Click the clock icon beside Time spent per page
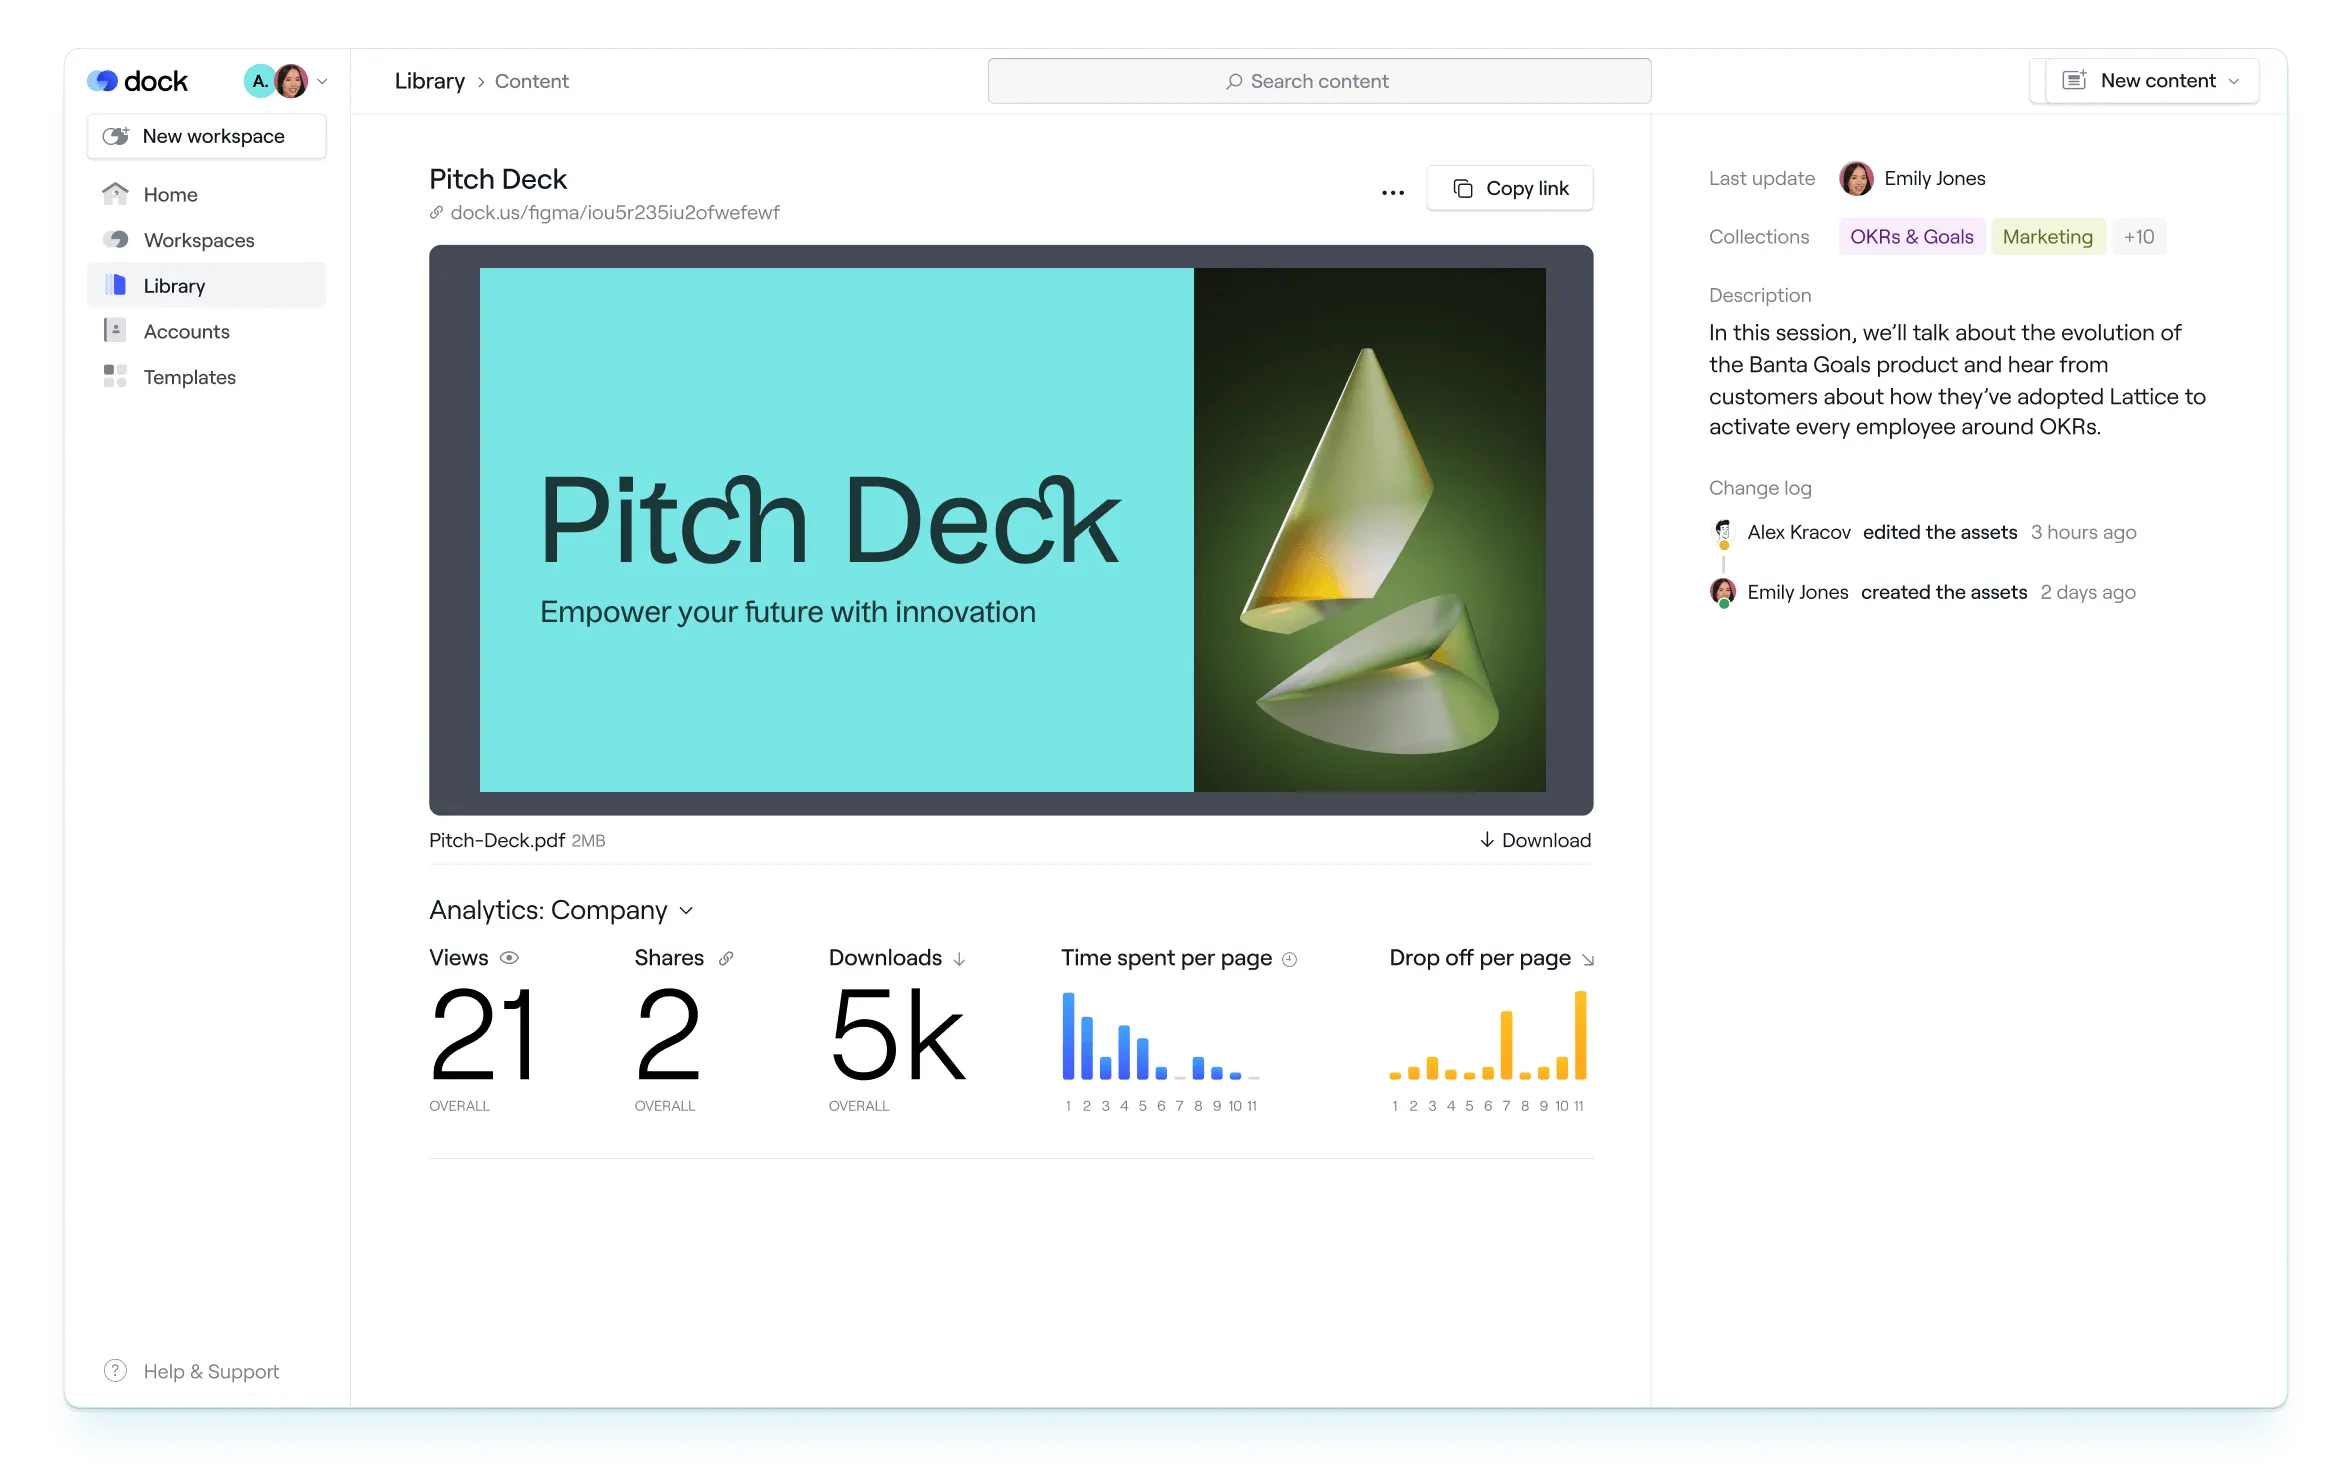 (x=1290, y=960)
